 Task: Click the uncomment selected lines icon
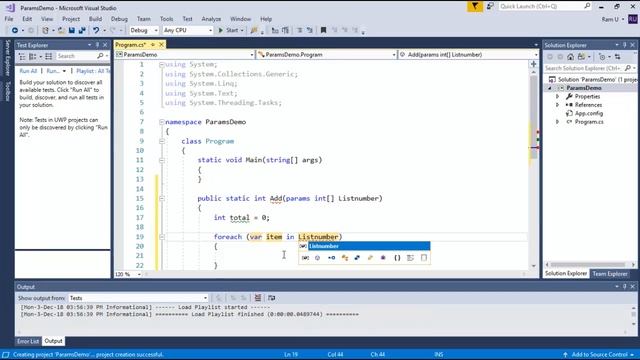(310, 30)
